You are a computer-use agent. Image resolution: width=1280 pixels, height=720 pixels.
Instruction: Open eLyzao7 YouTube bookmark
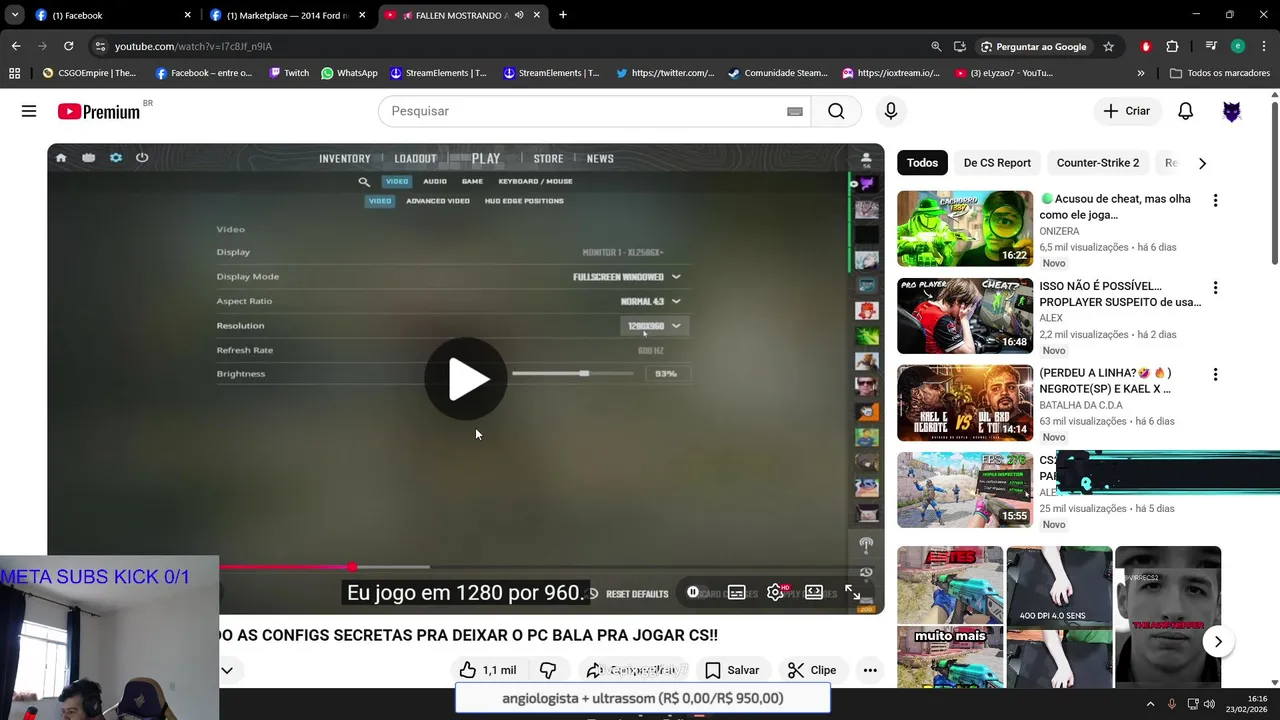point(1004,73)
